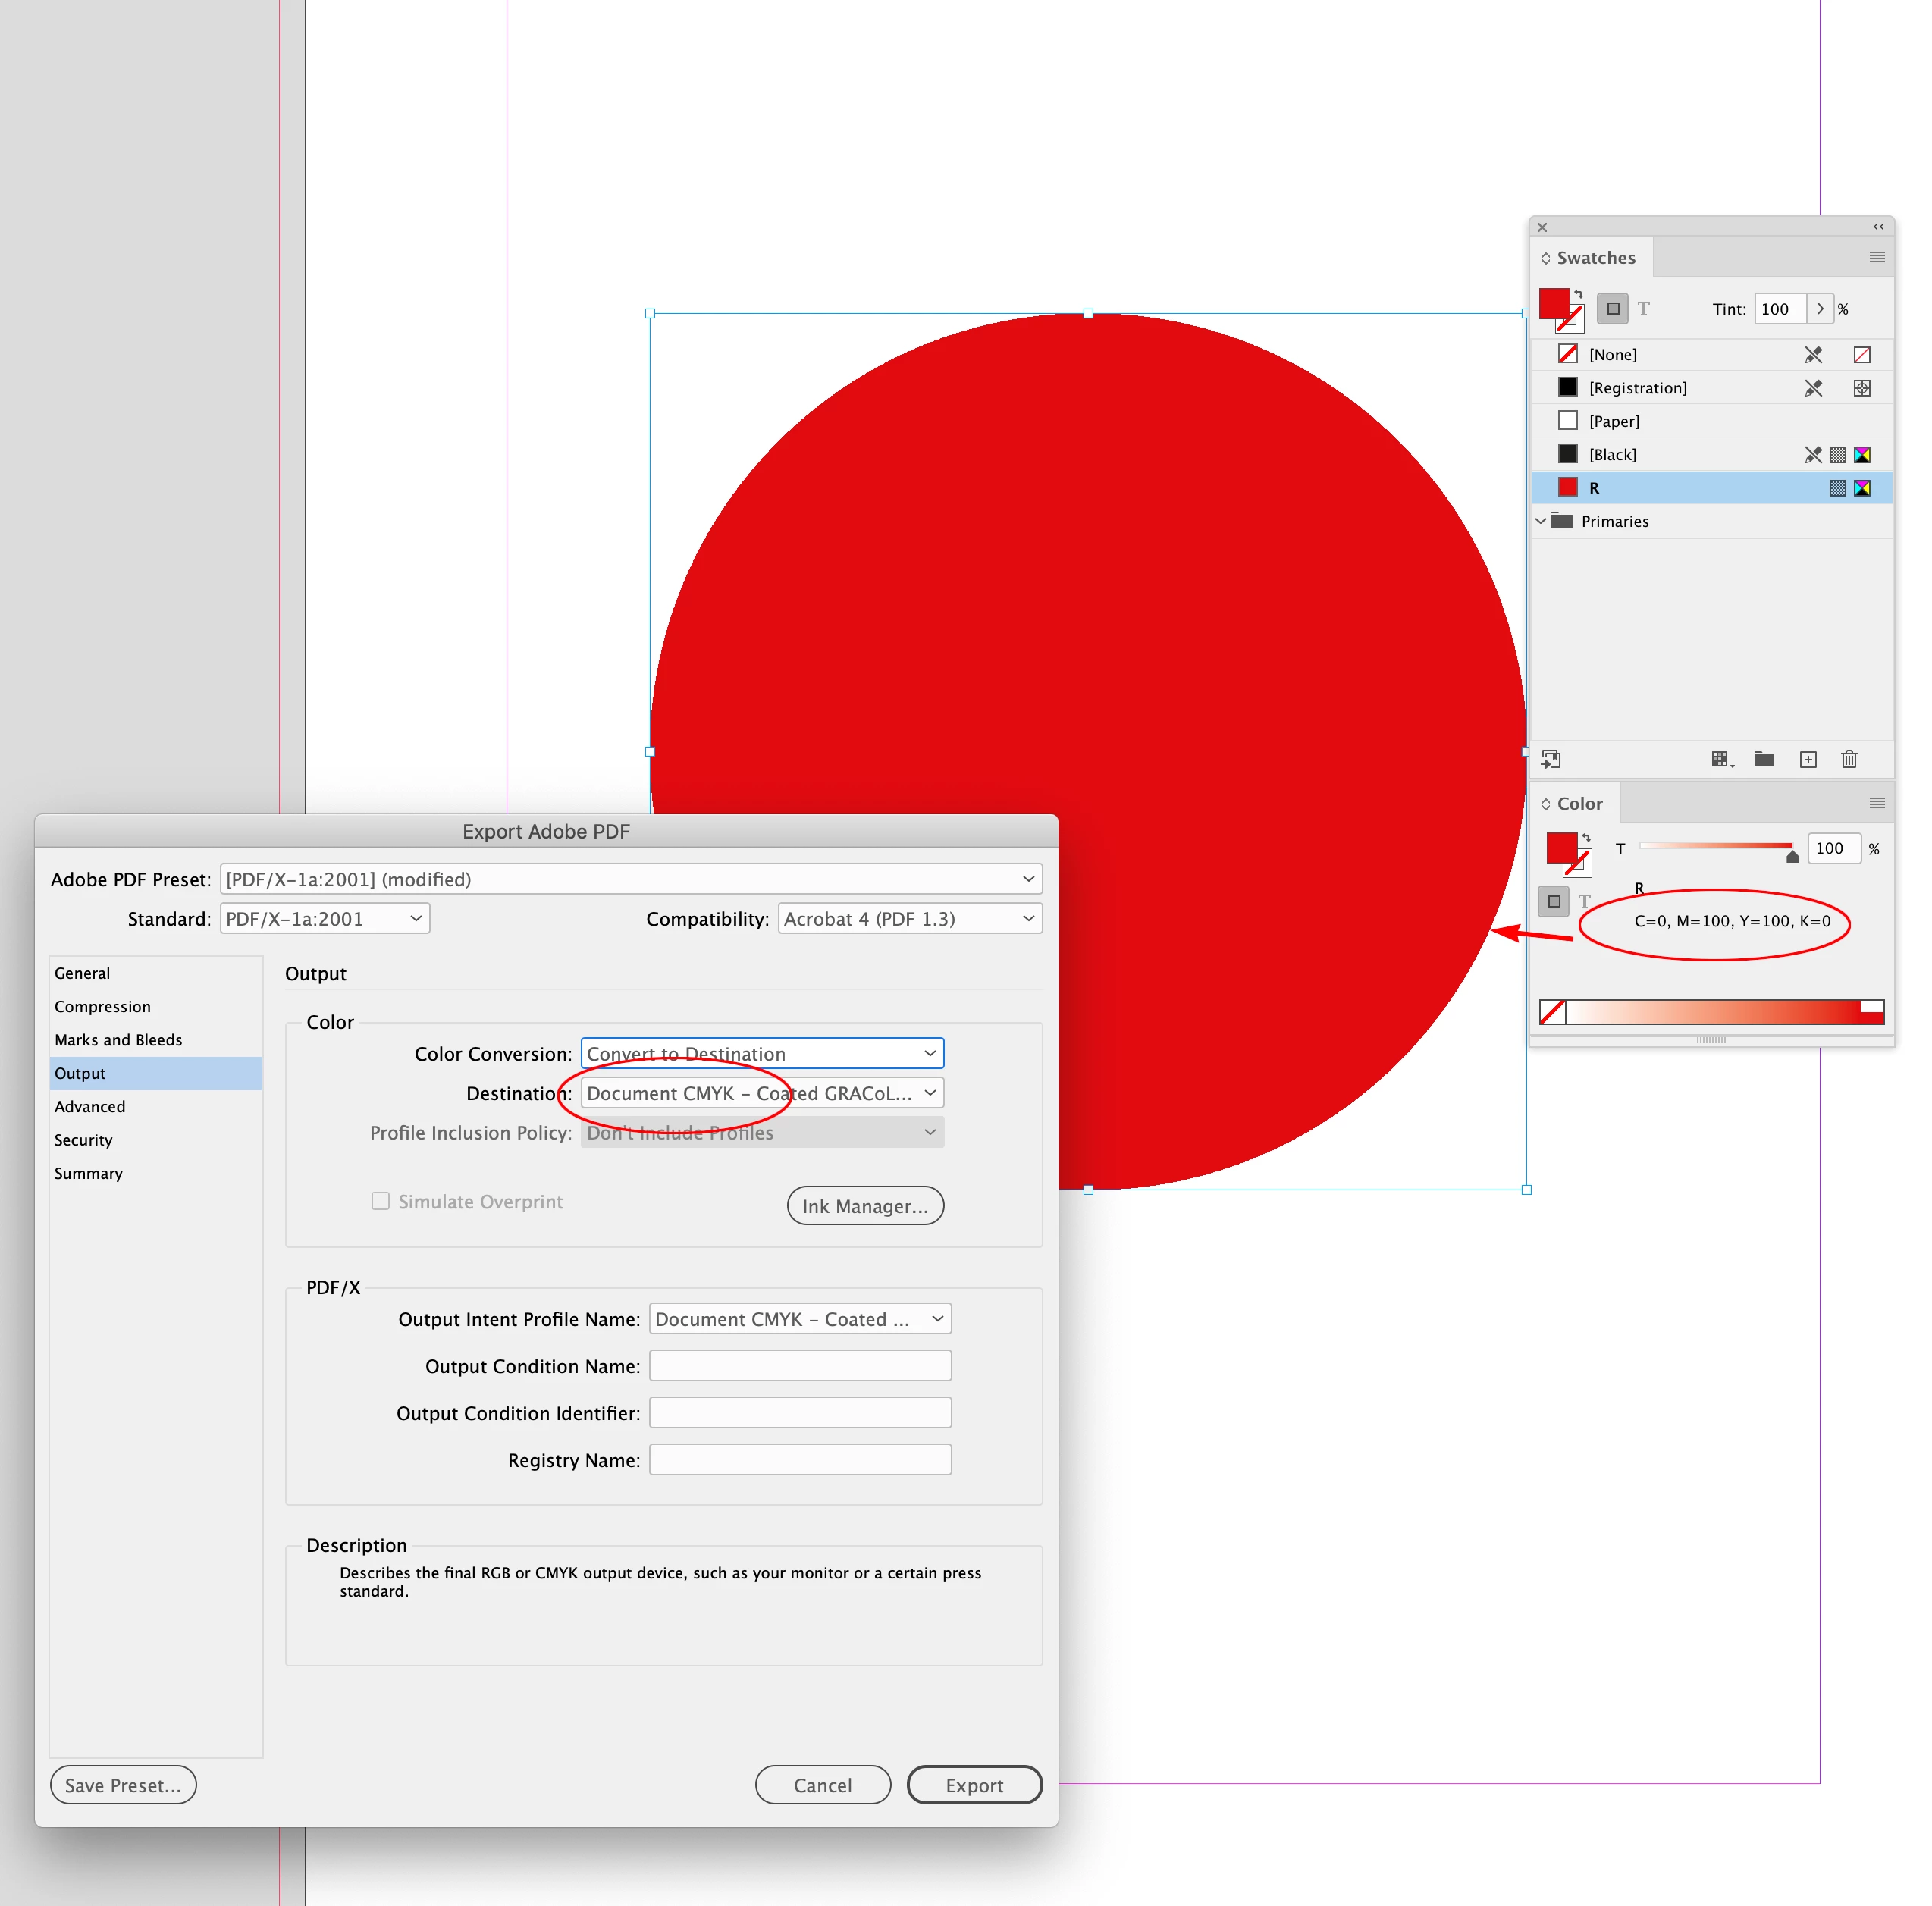This screenshot has height=1906, width=1932.
Task: Open the swatch views grid icon
Action: pyautogui.click(x=1720, y=759)
